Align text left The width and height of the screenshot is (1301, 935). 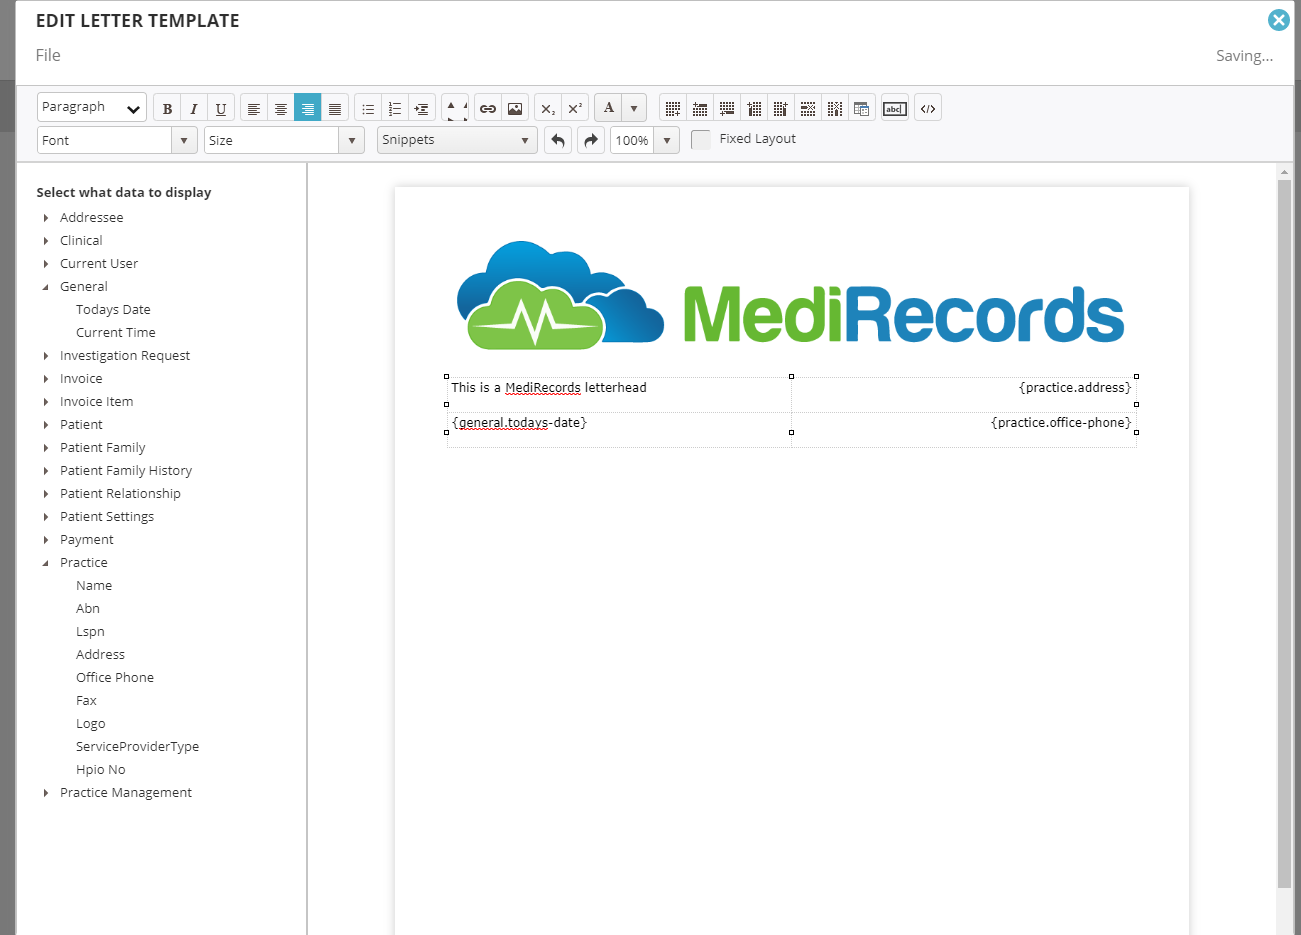[x=254, y=108]
